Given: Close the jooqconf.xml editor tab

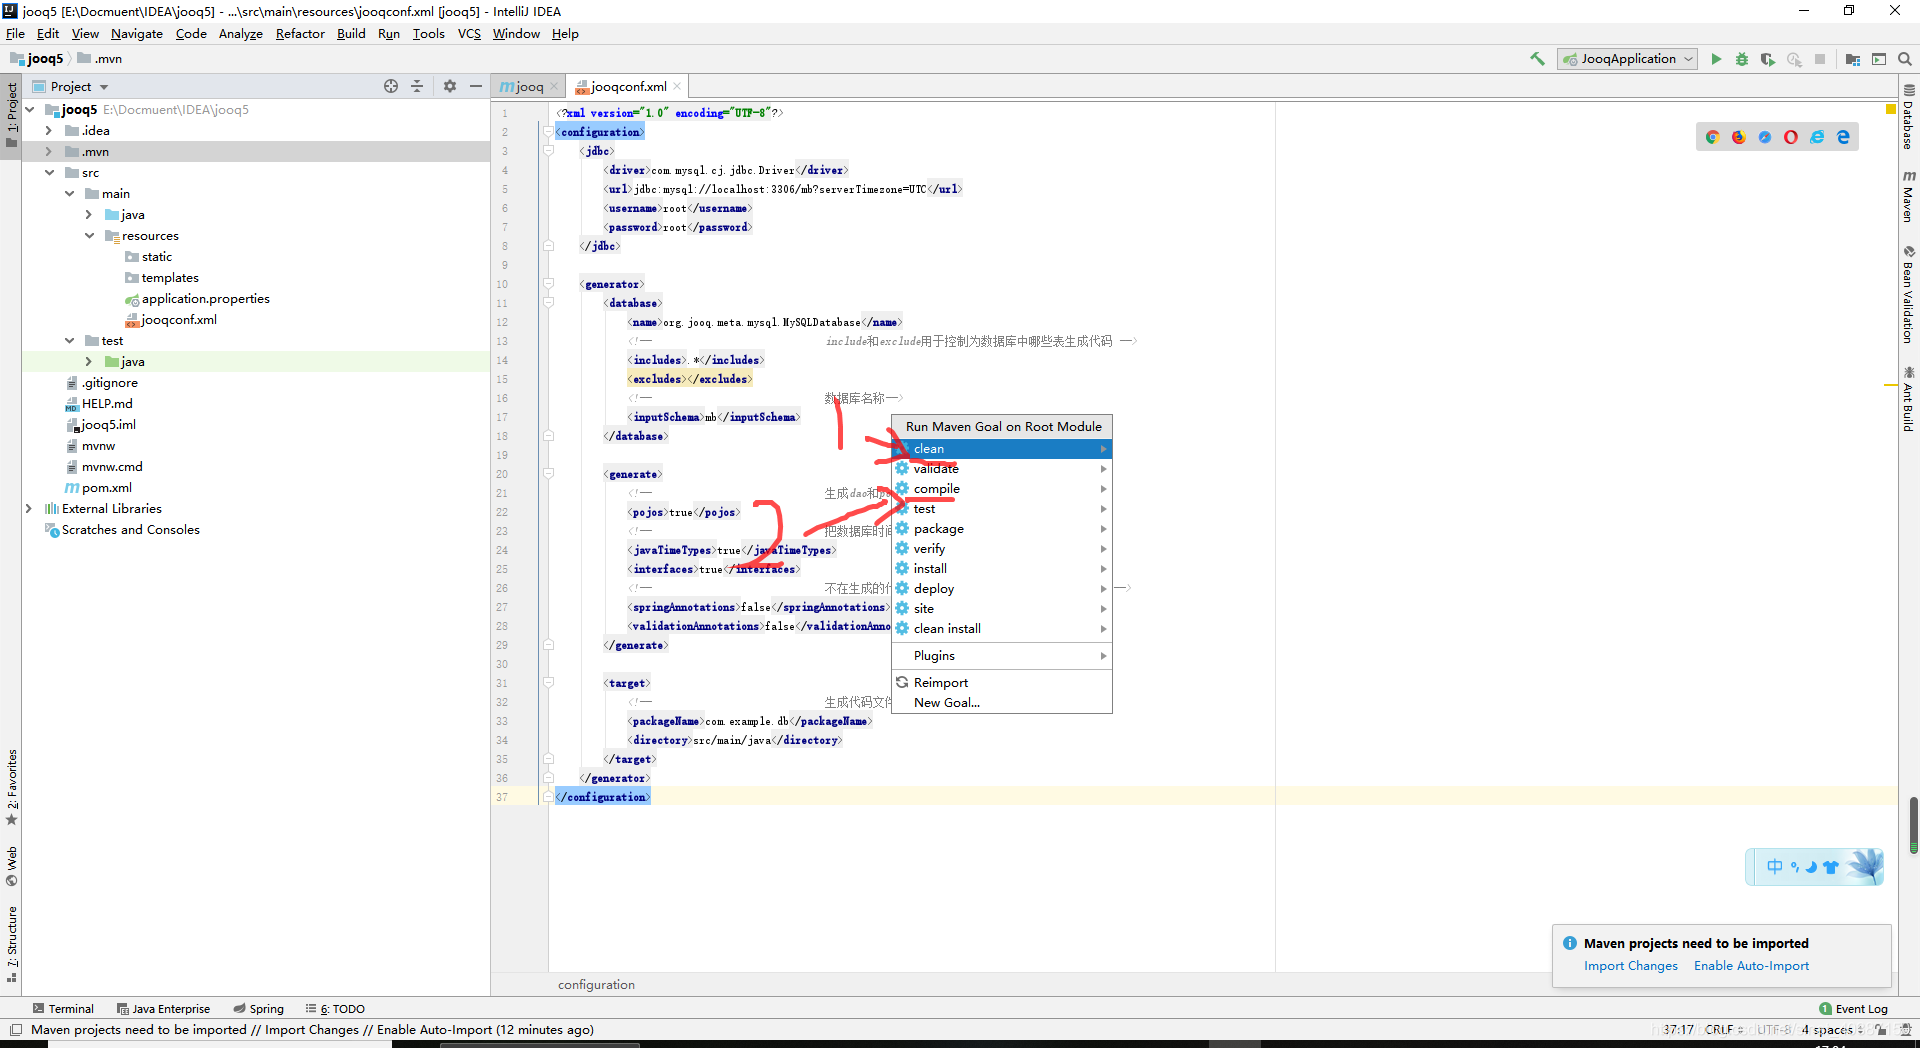Looking at the screenshot, I should pyautogui.click(x=677, y=86).
